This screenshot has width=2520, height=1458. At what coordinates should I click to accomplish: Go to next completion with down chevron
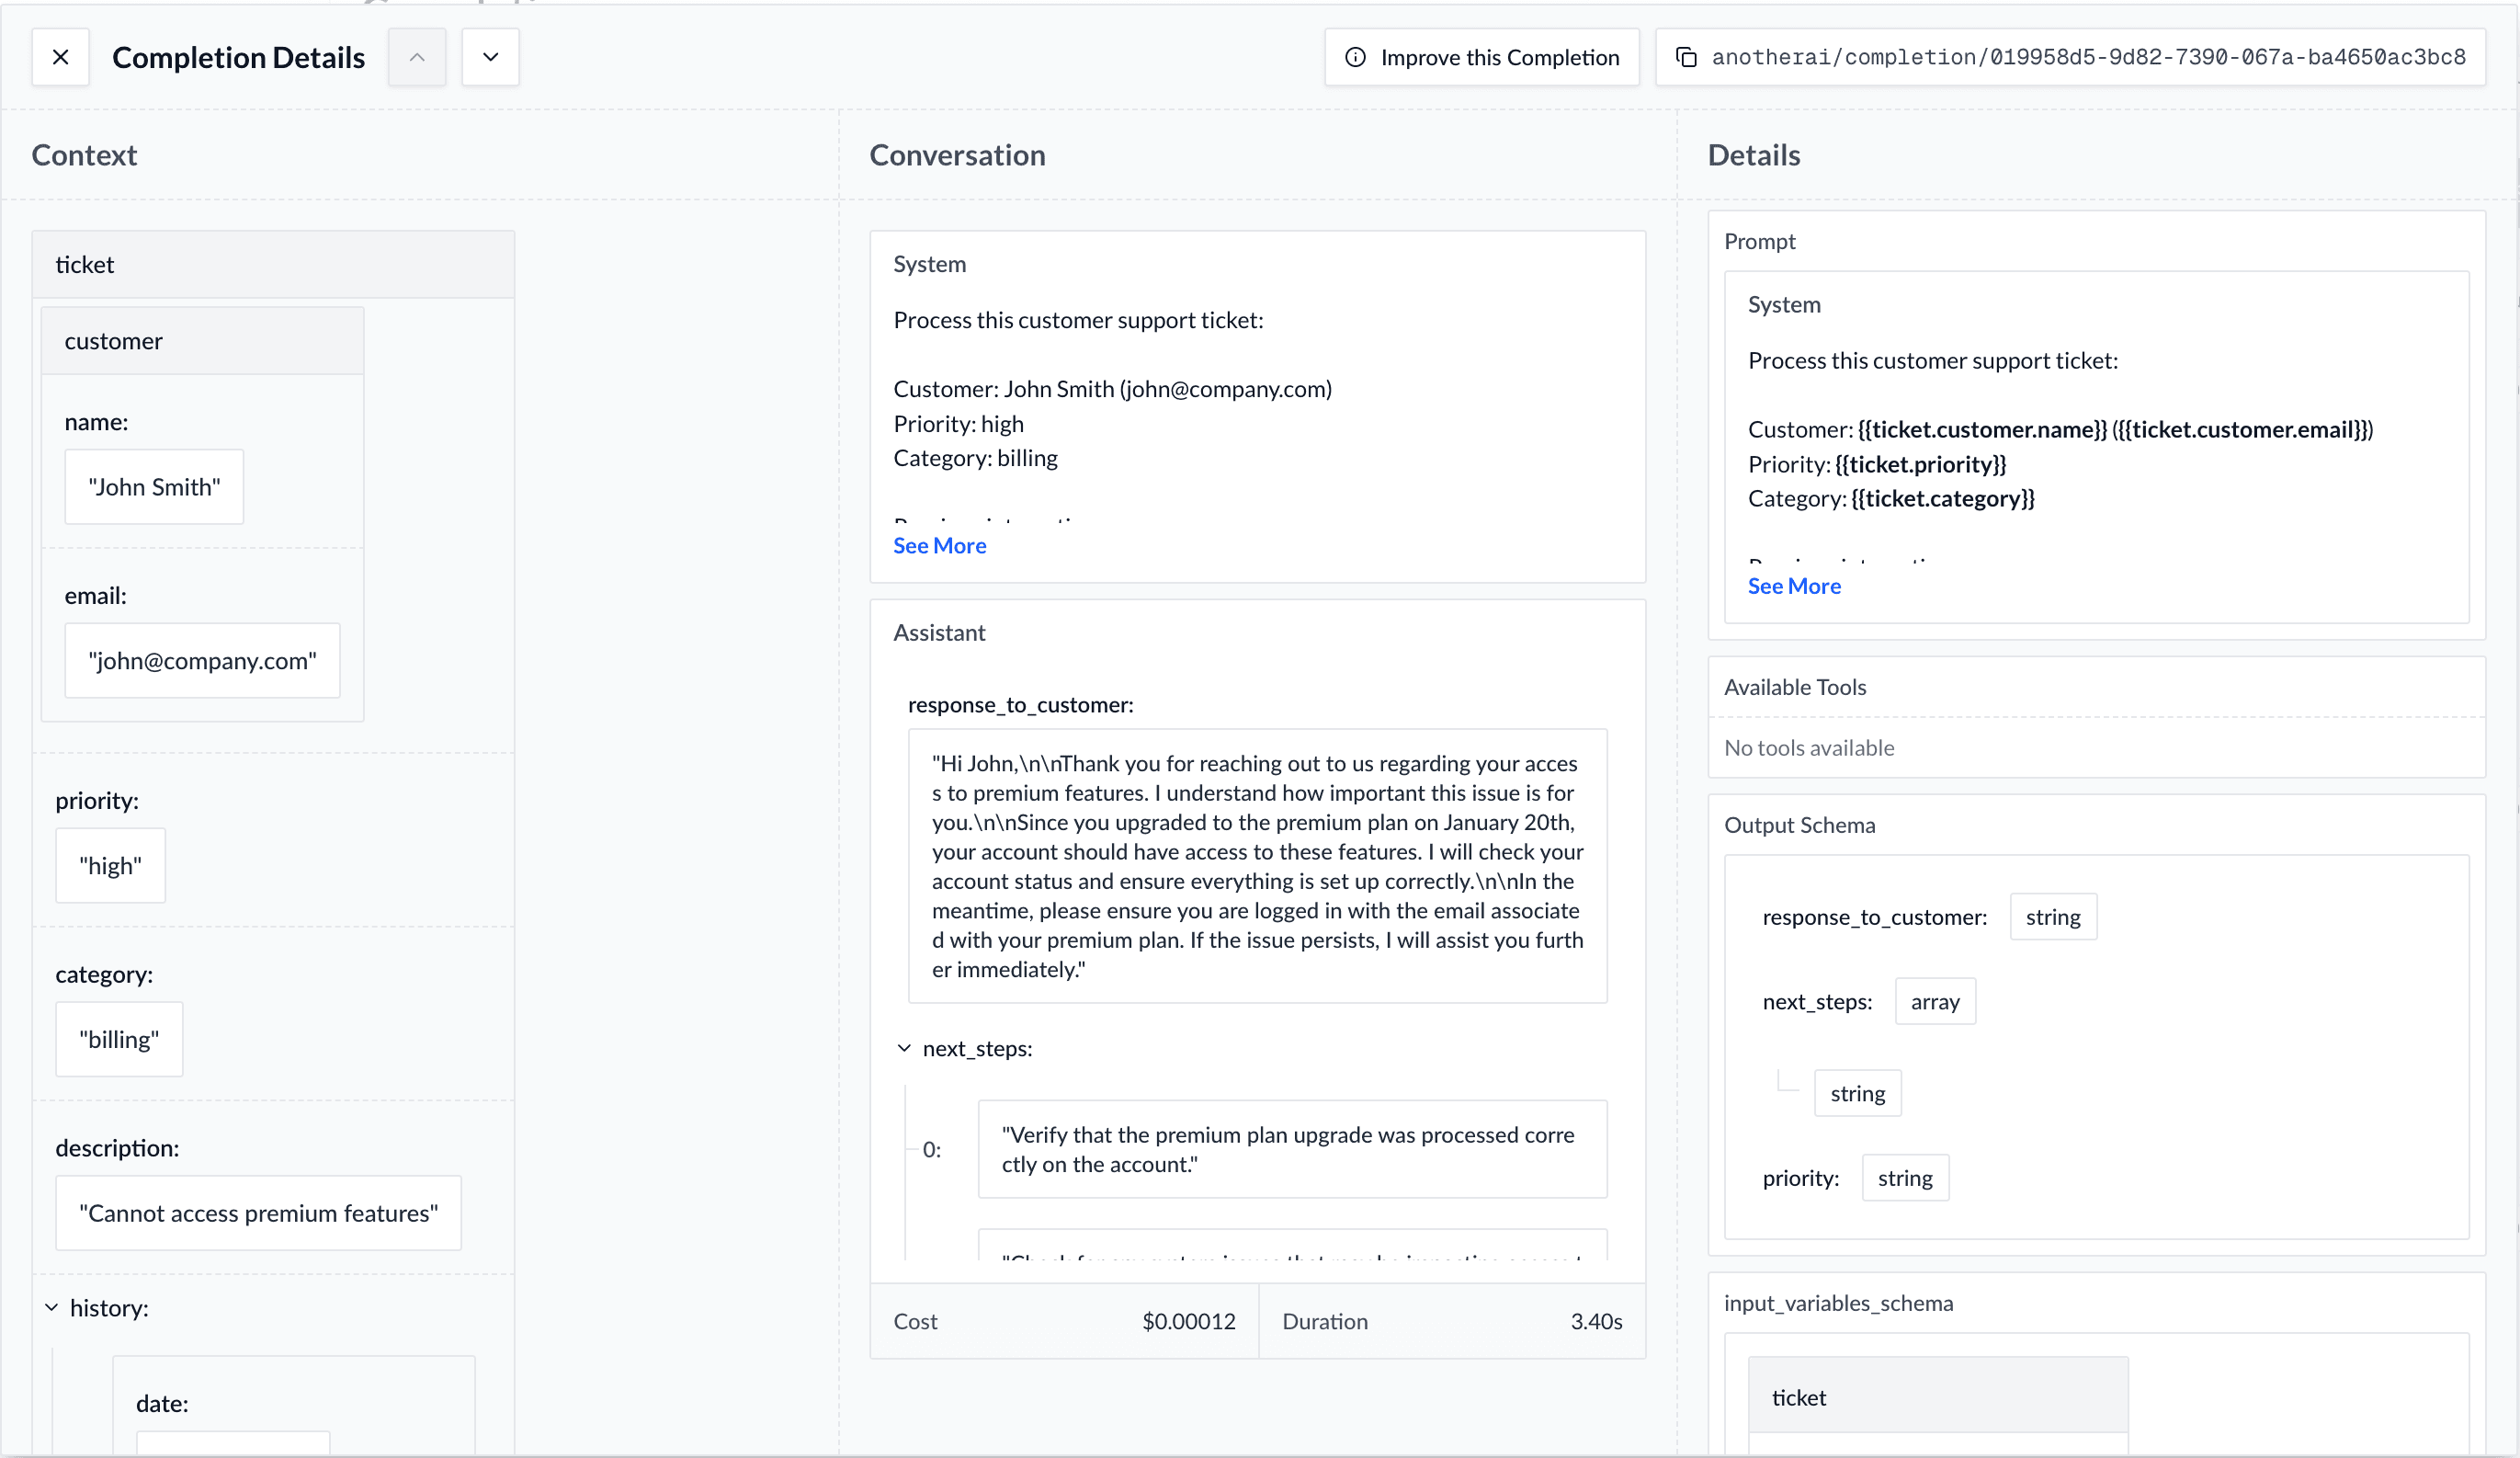tap(490, 57)
